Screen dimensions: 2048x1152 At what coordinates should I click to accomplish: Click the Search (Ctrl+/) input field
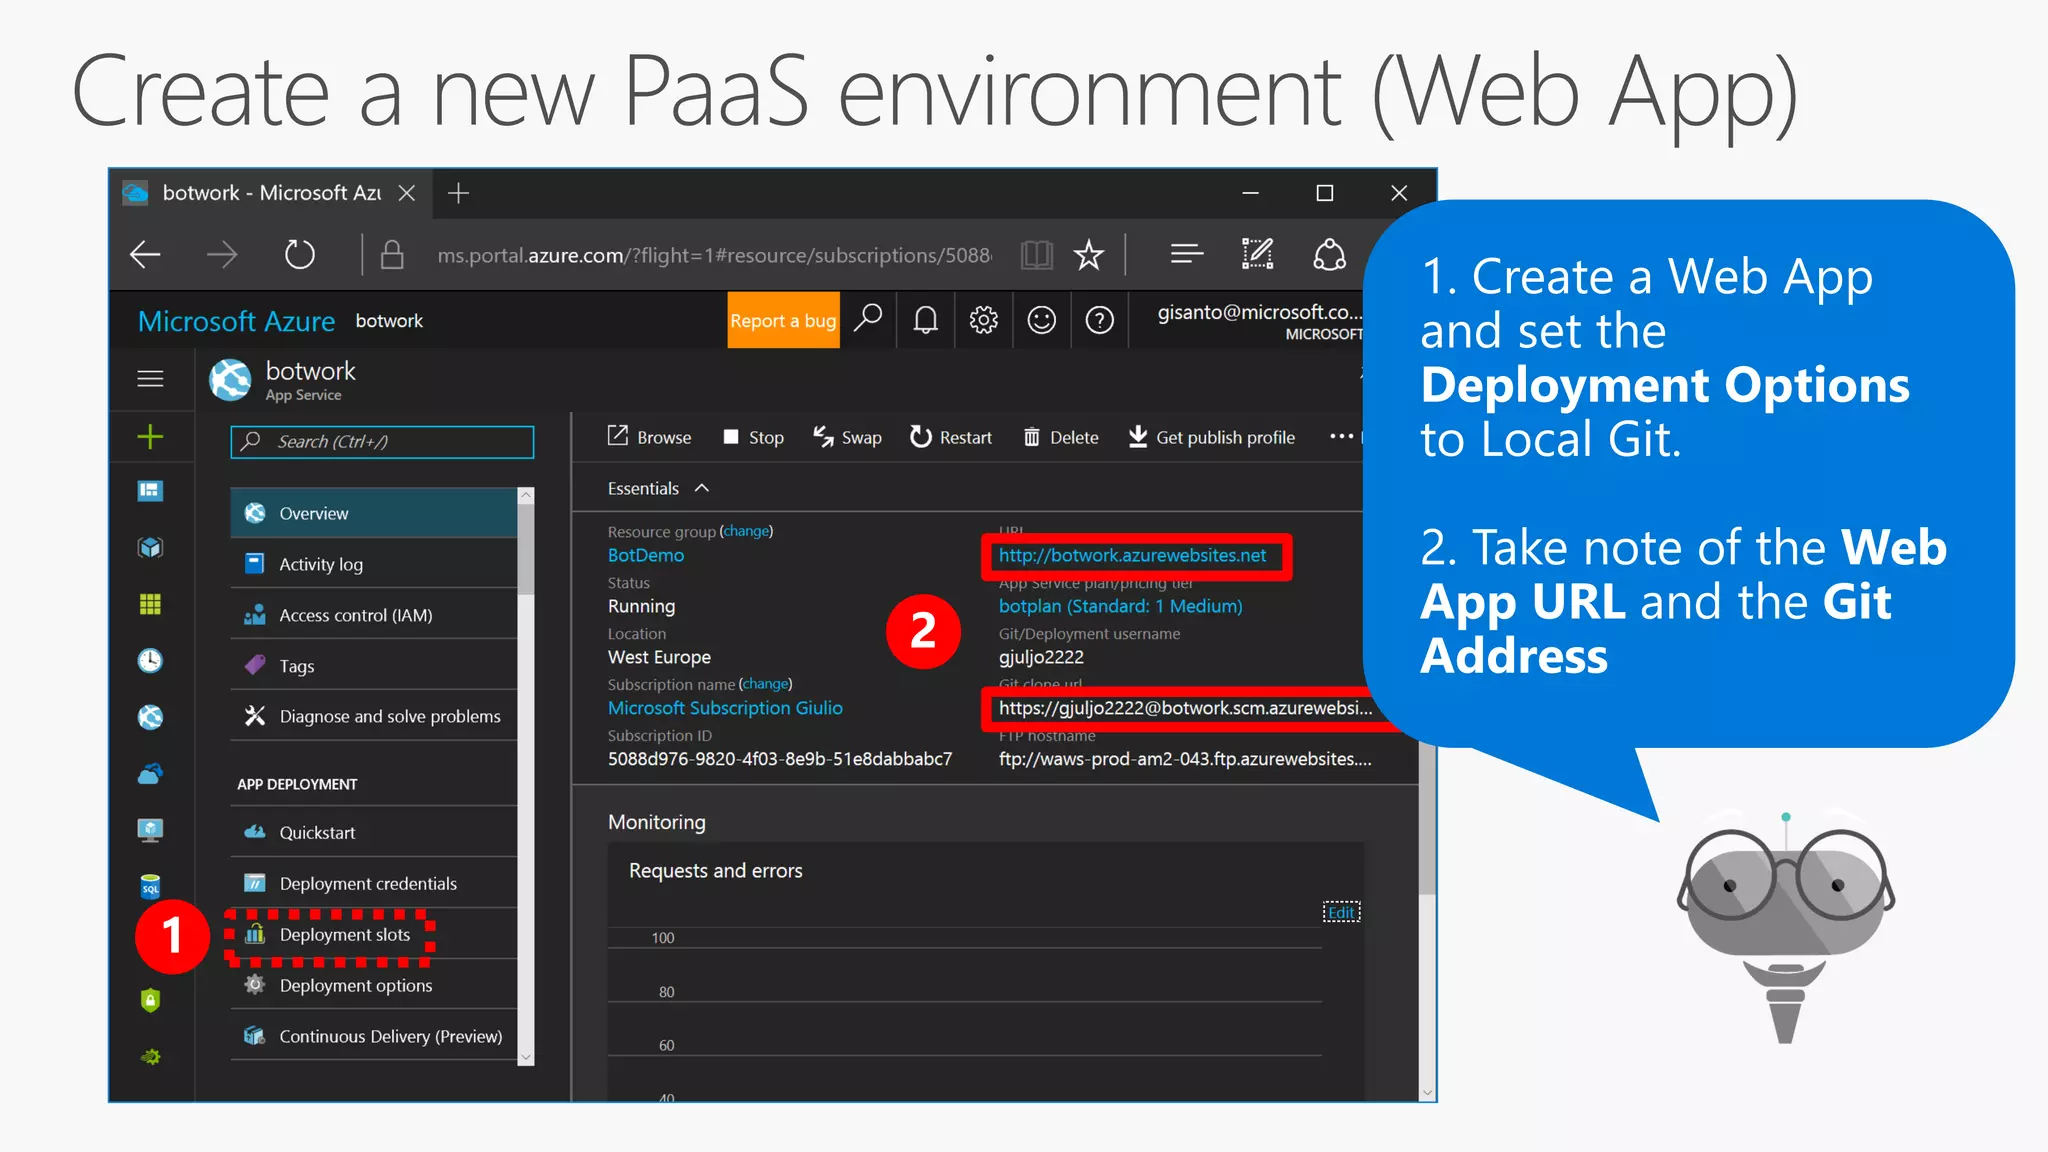click(x=382, y=441)
